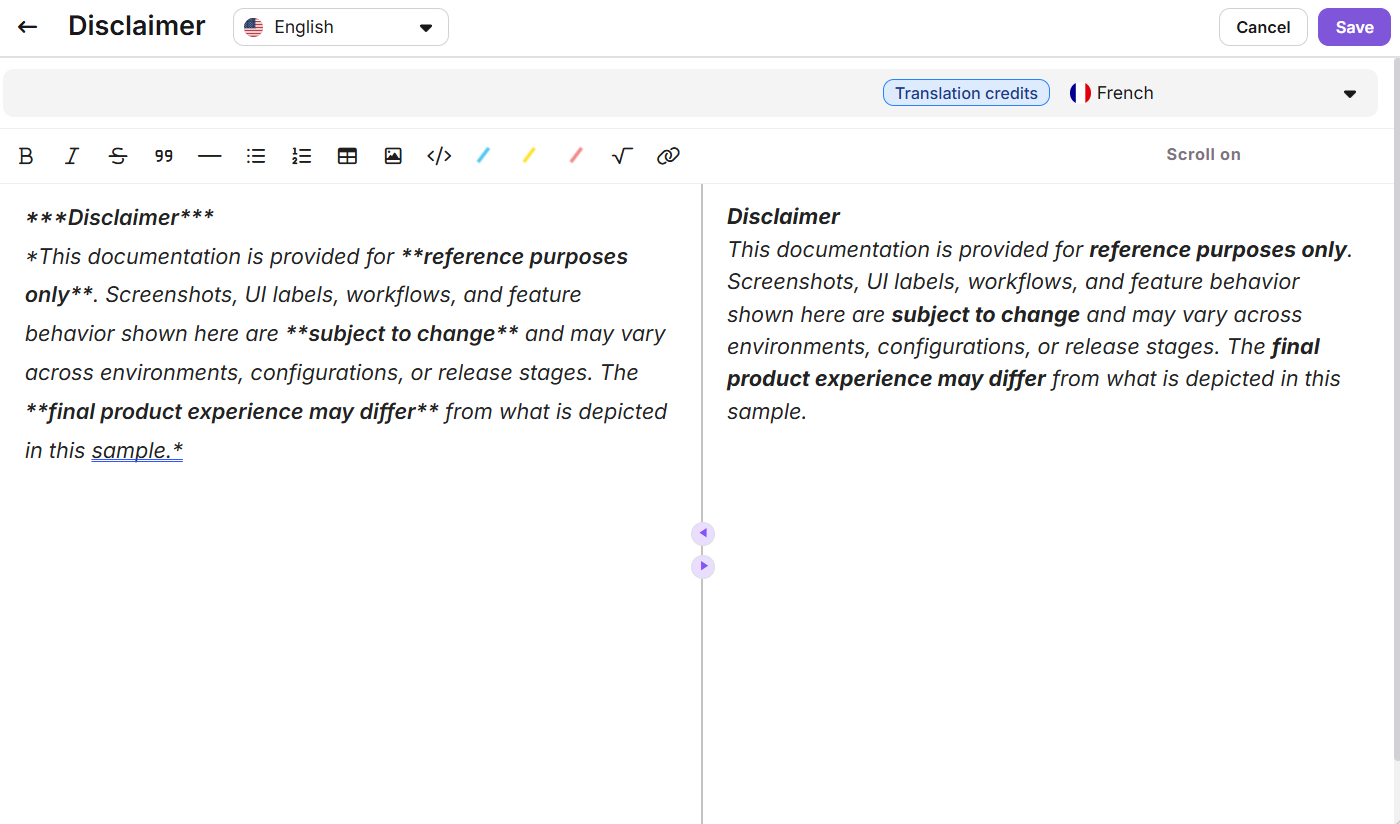The height and width of the screenshot is (824, 1400).
Task: Create a numbered list
Action: click(x=301, y=155)
